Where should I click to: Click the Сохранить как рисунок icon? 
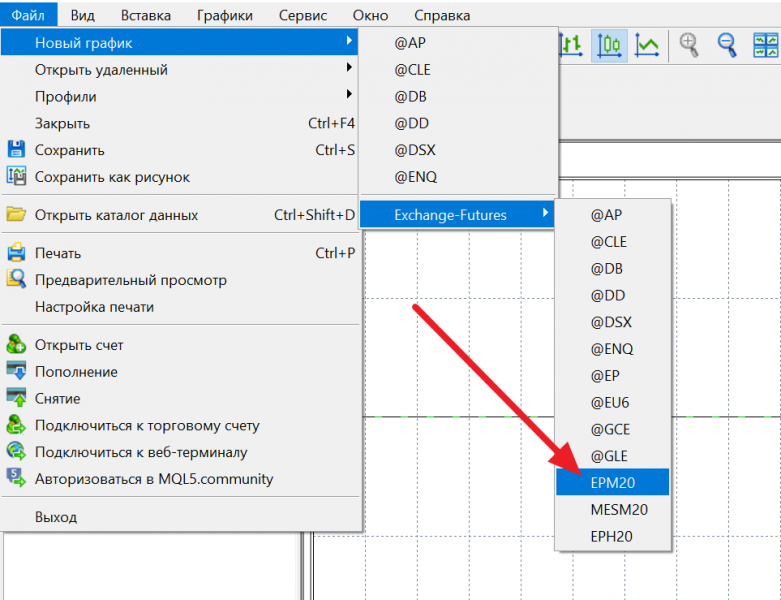(x=16, y=176)
